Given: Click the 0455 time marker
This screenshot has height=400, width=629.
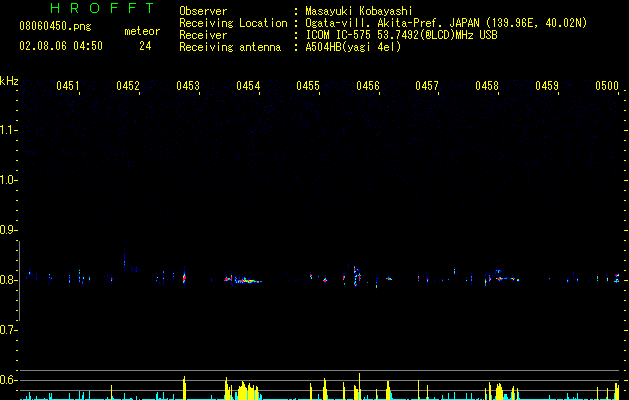Looking at the screenshot, I should click(308, 86).
